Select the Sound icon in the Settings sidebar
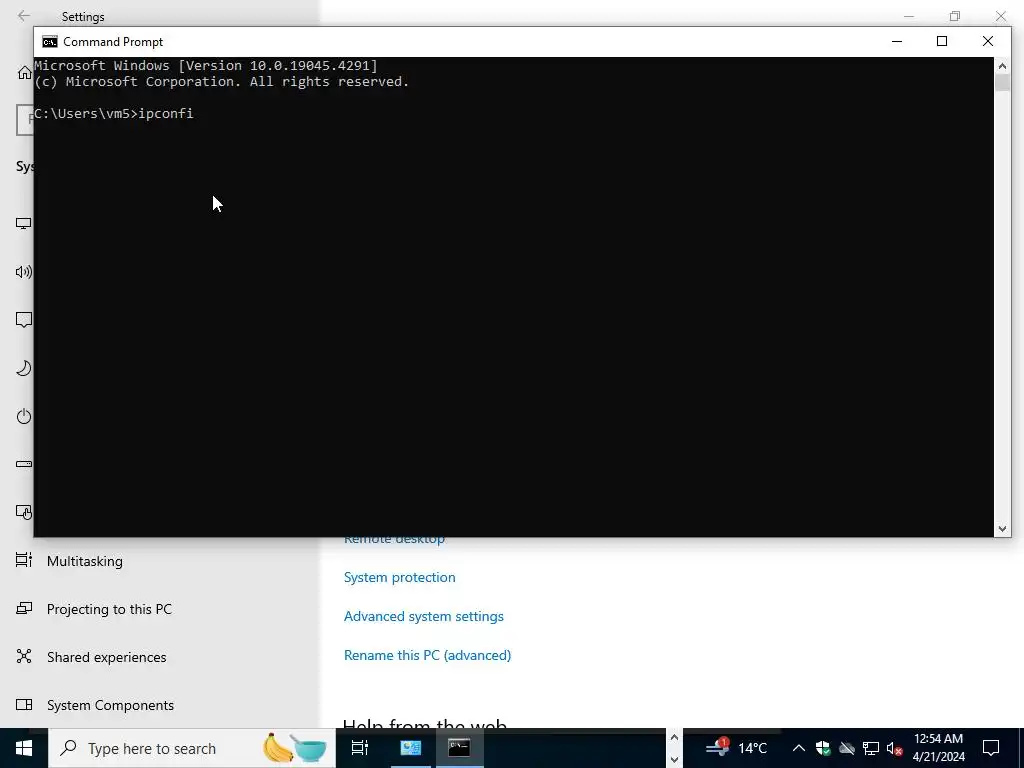The image size is (1024, 768). (24, 272)
